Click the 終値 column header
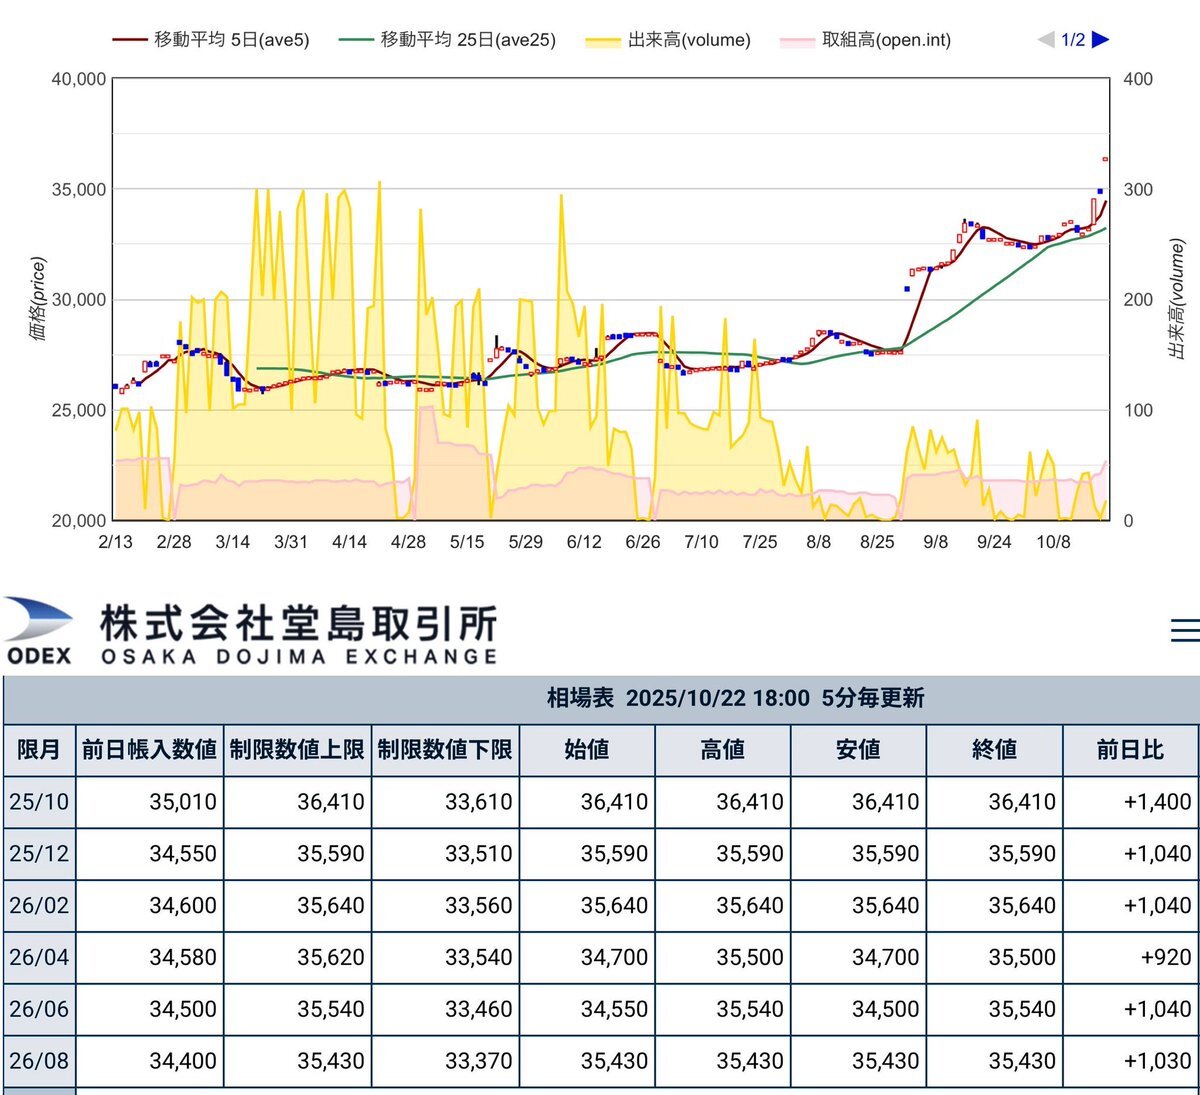The width and height of the screenshot is (1200, 1095). pyautogui.click(x=994, y=750)
